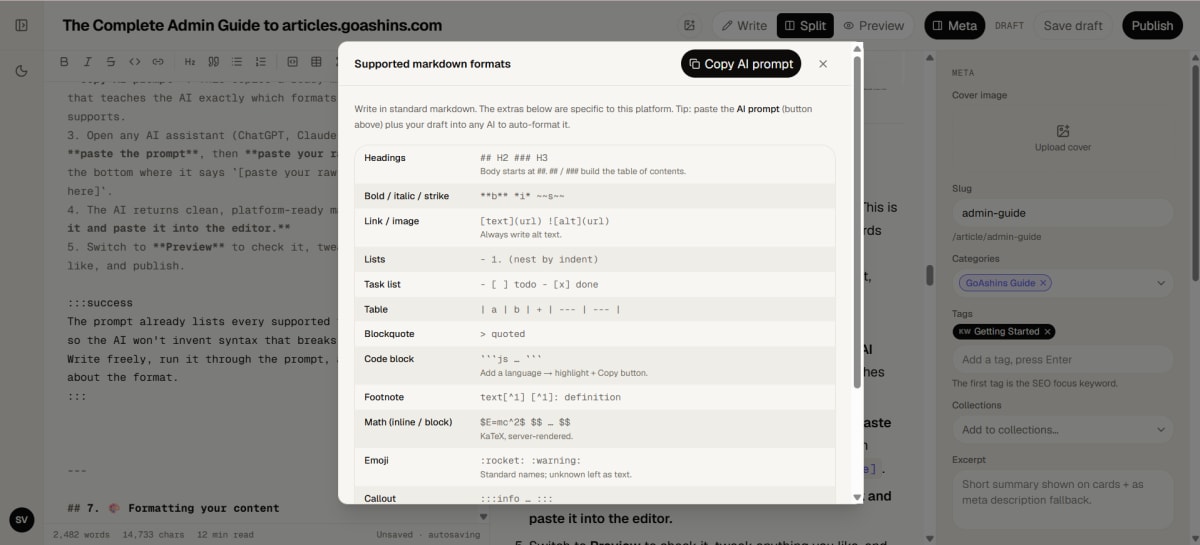This screenshot has height=545, width=1200.
Task: Open the SV user avatar
Action: [x=22, y=520]
